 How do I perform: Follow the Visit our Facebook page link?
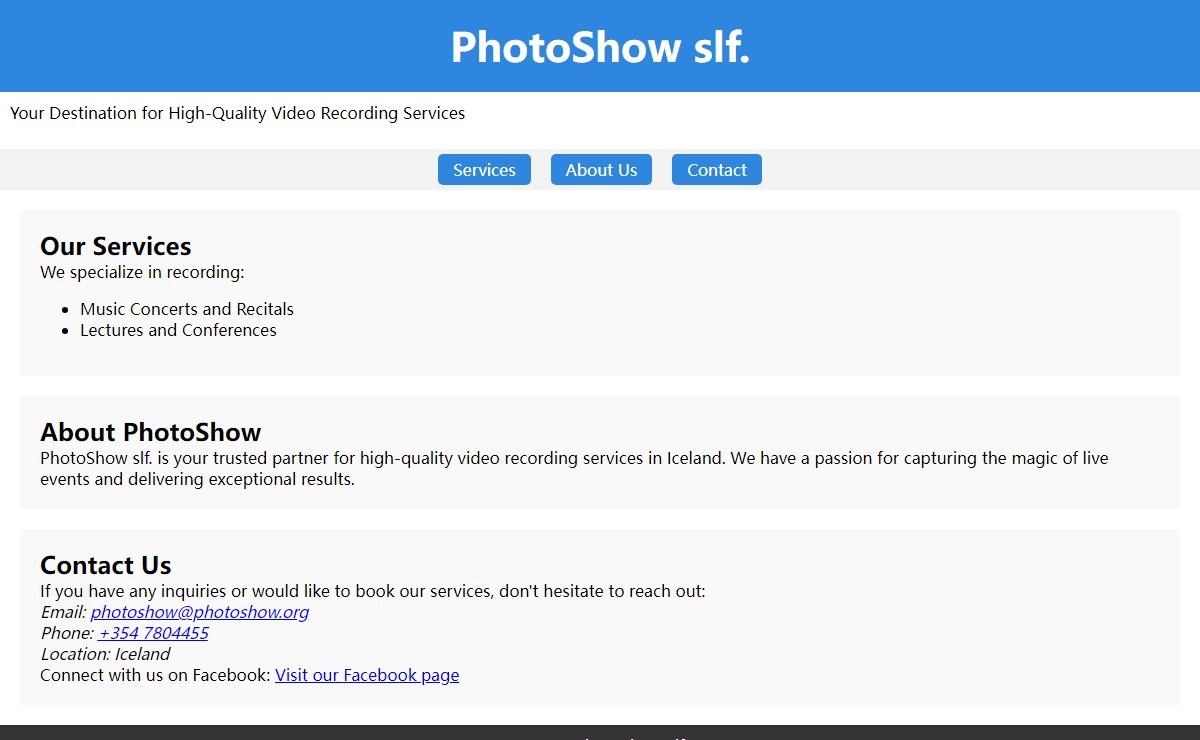coord(367,675)
